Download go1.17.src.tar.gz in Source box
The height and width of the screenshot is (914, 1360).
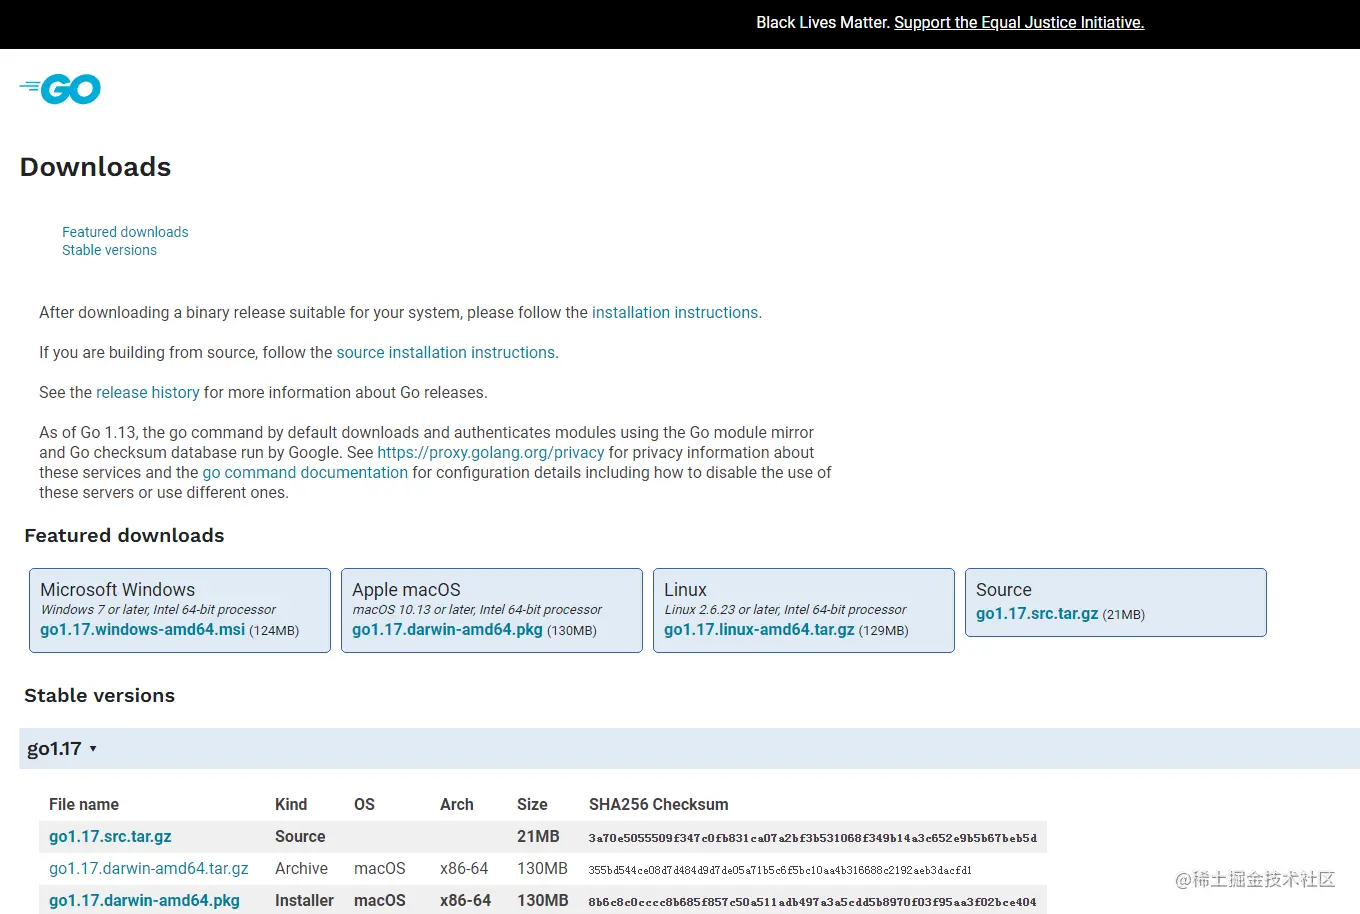[1037, 614]
